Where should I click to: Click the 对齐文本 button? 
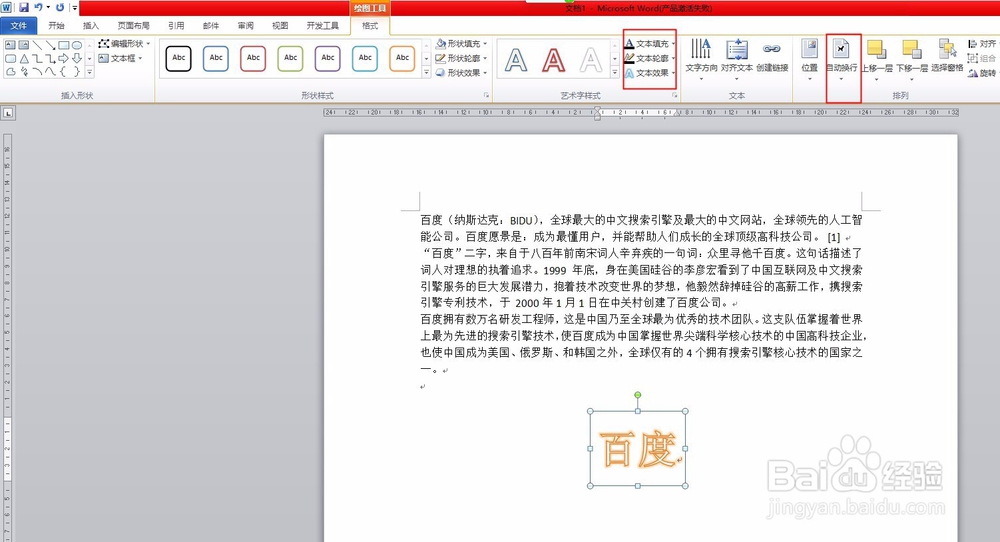[737, 59]
